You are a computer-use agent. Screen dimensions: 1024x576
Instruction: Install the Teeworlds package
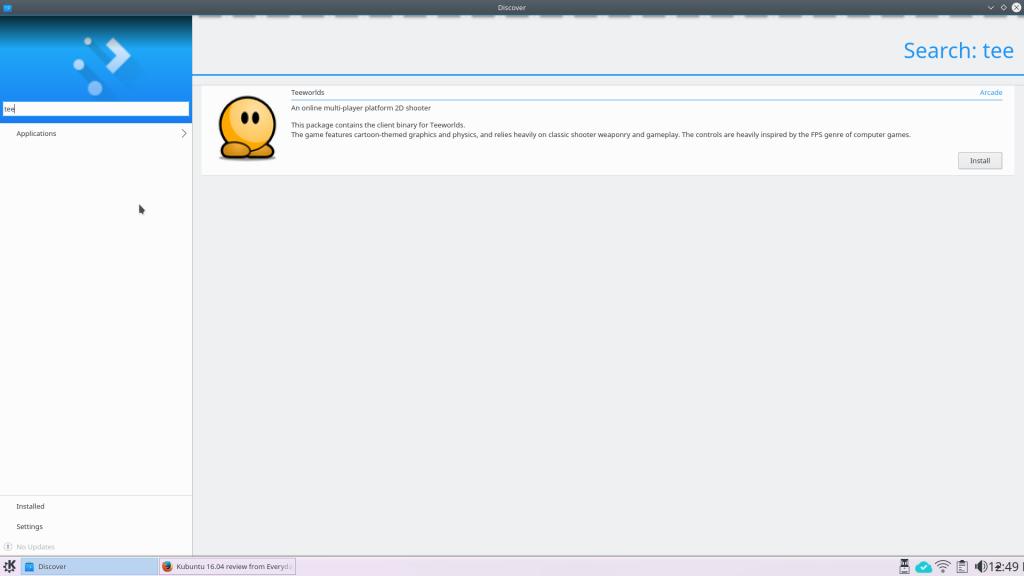(x=979, y=160)
